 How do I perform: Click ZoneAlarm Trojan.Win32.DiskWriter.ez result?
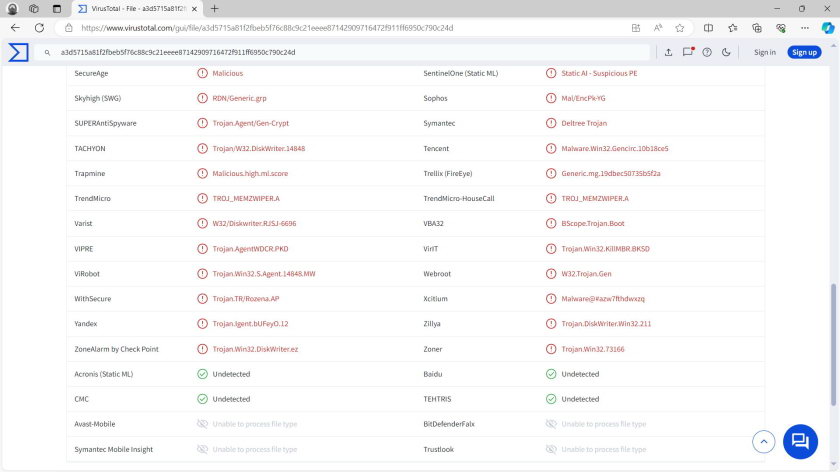point(255,349)
